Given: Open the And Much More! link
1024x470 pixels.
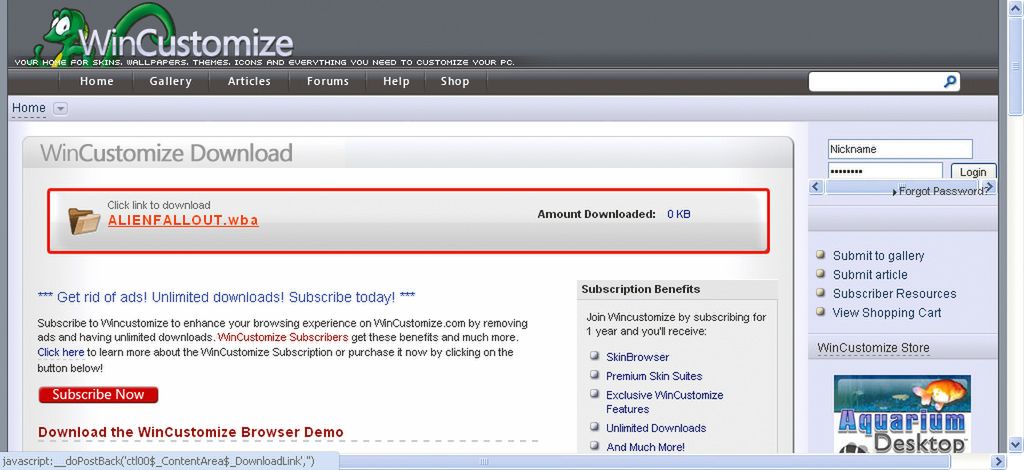Looking at the screenshot, I should point(645,447).
